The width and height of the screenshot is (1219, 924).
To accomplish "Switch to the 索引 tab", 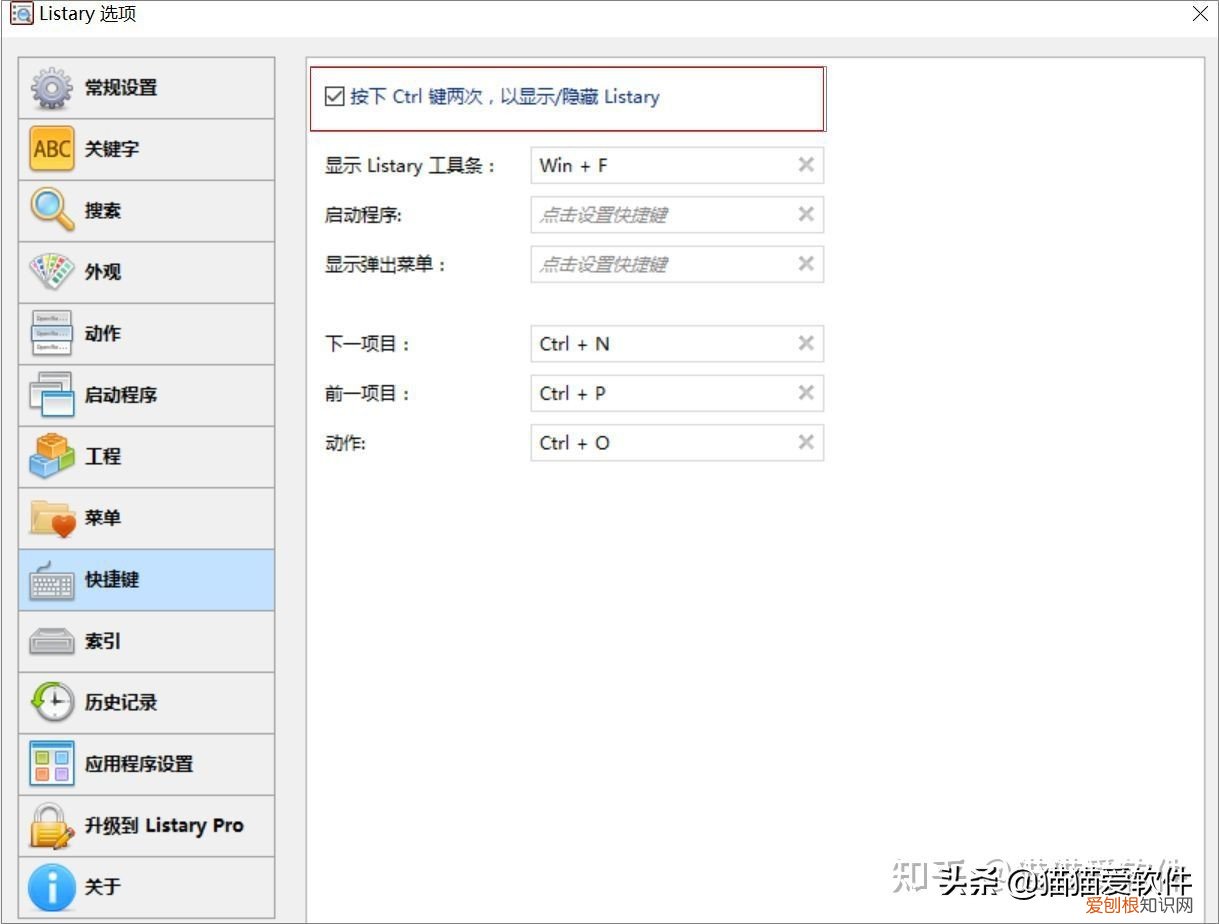I will 146,641.
